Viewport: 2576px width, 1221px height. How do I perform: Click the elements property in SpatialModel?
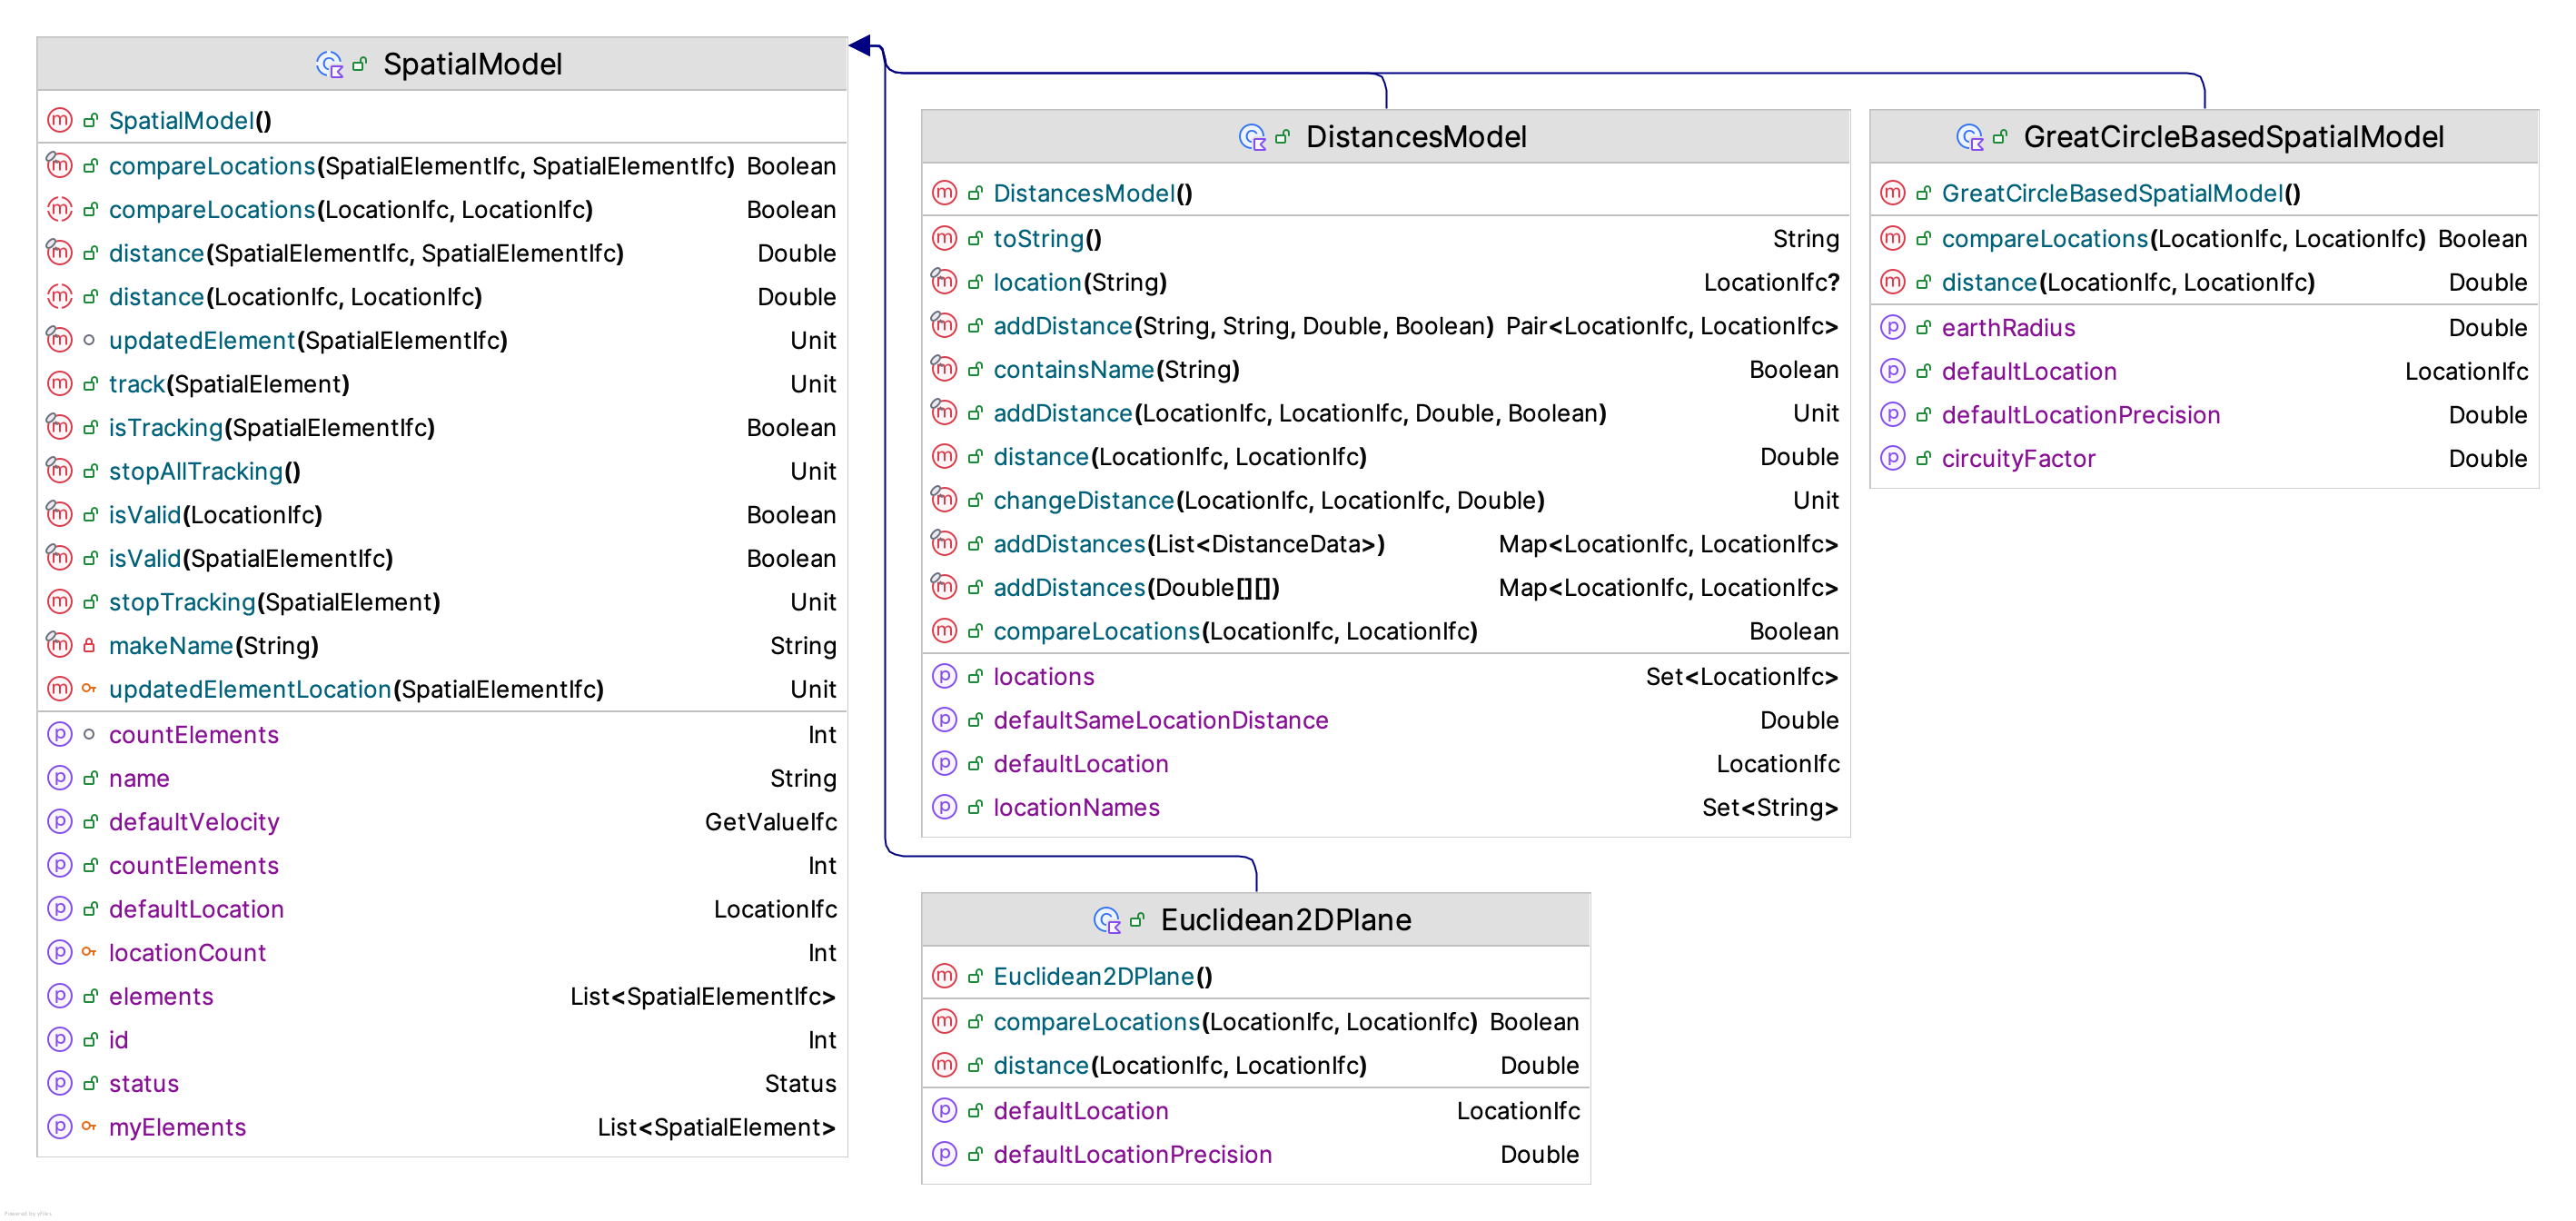point(442,996)
